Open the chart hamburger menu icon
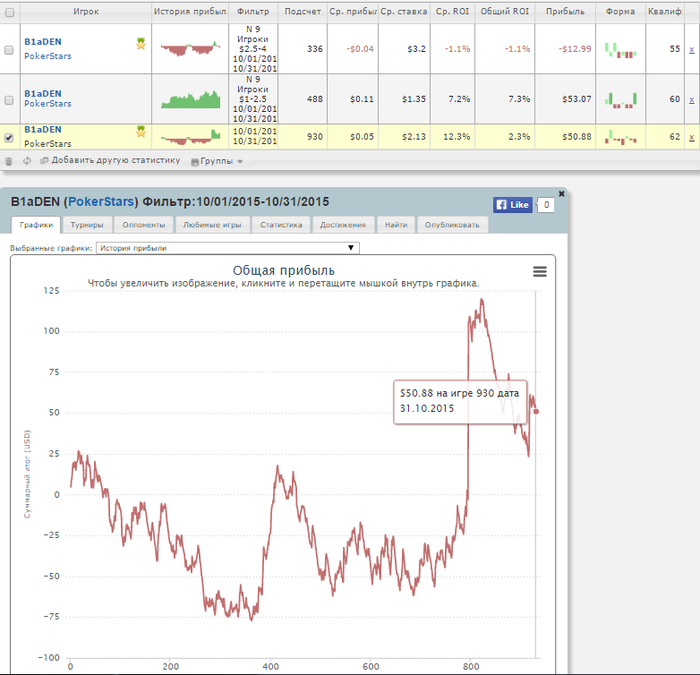 [540, 271]
